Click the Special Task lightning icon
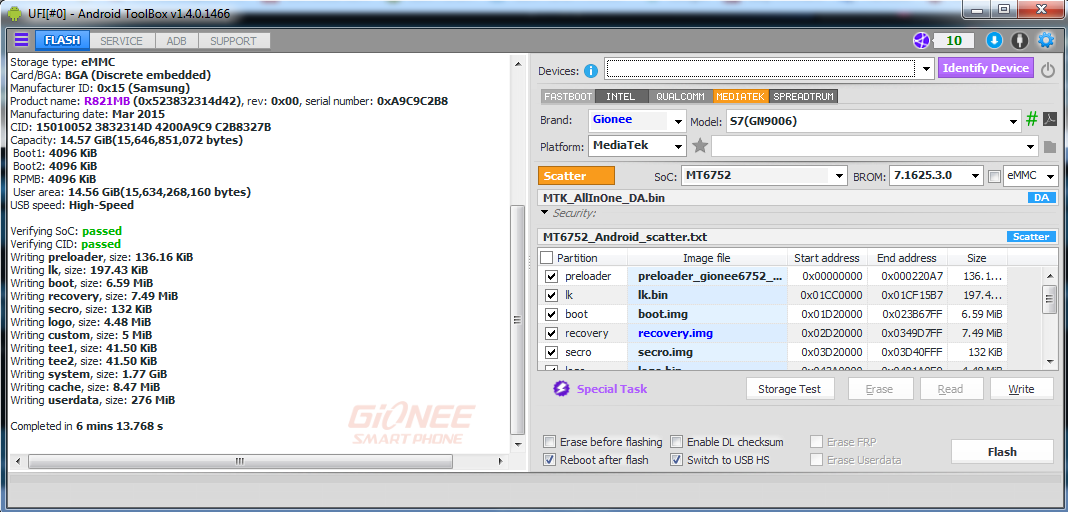Image resolution: width=1068 pixels, height=512 pixels. click(561, 389)
